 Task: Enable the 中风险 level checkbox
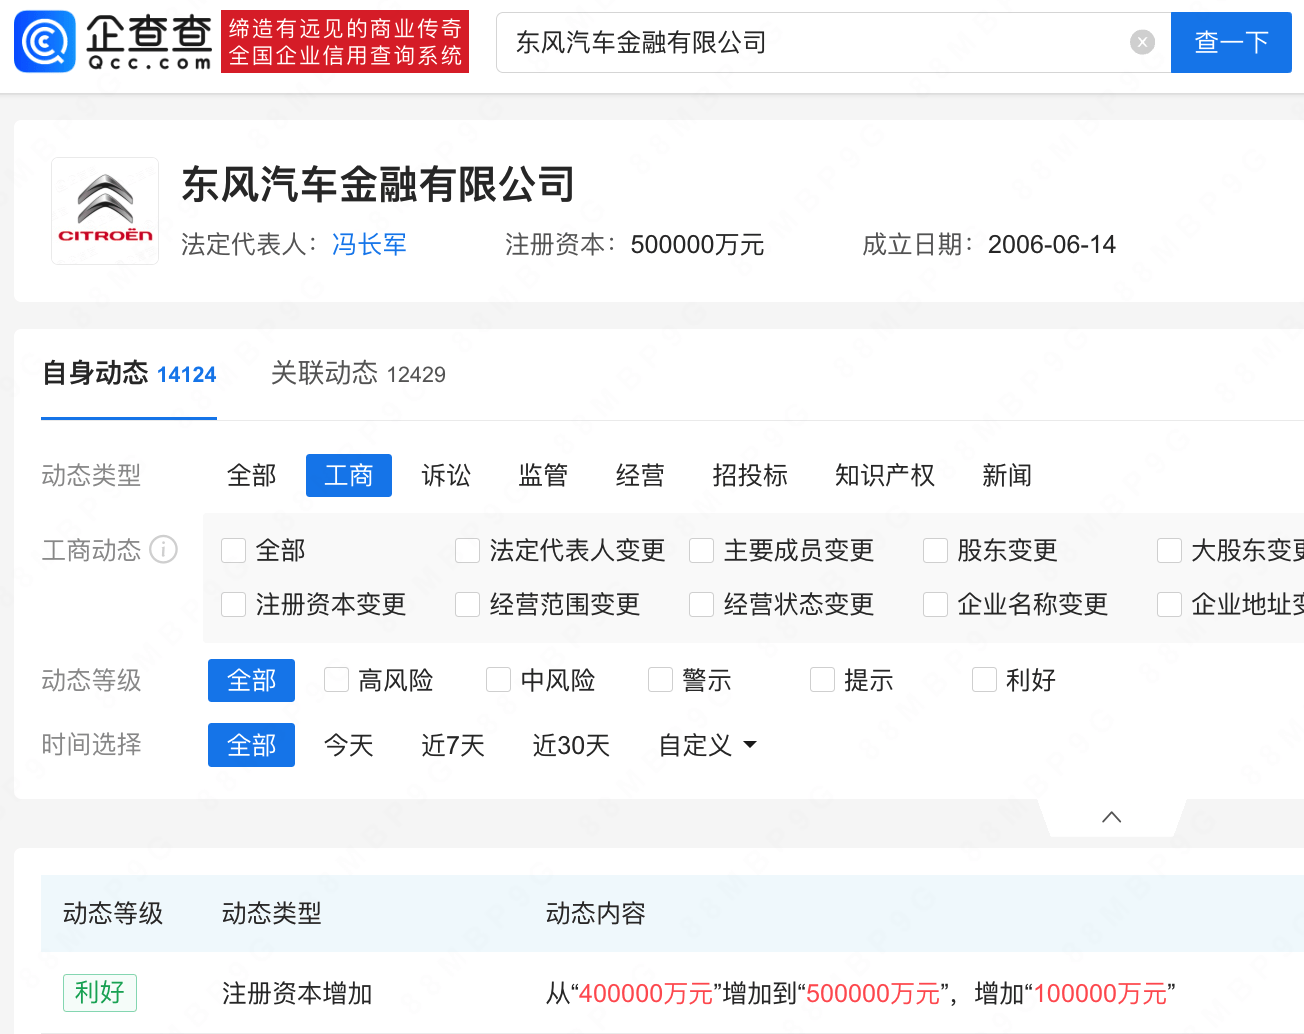click(498, 680)
